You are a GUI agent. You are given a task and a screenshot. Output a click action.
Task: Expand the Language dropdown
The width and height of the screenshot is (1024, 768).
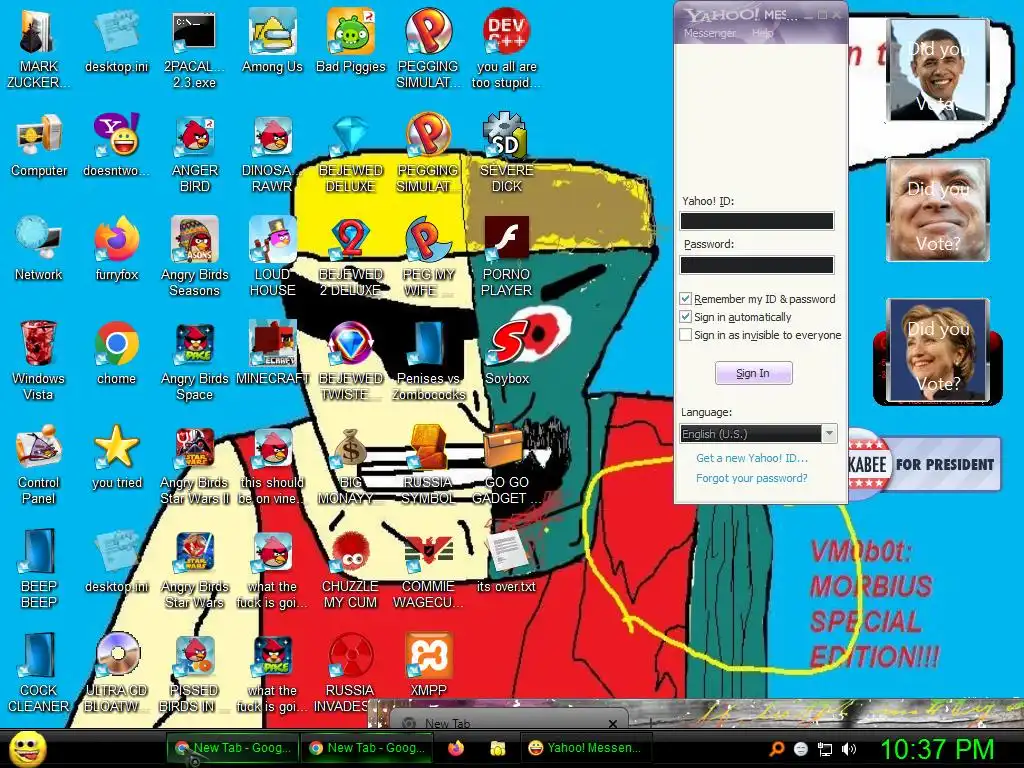829,434
